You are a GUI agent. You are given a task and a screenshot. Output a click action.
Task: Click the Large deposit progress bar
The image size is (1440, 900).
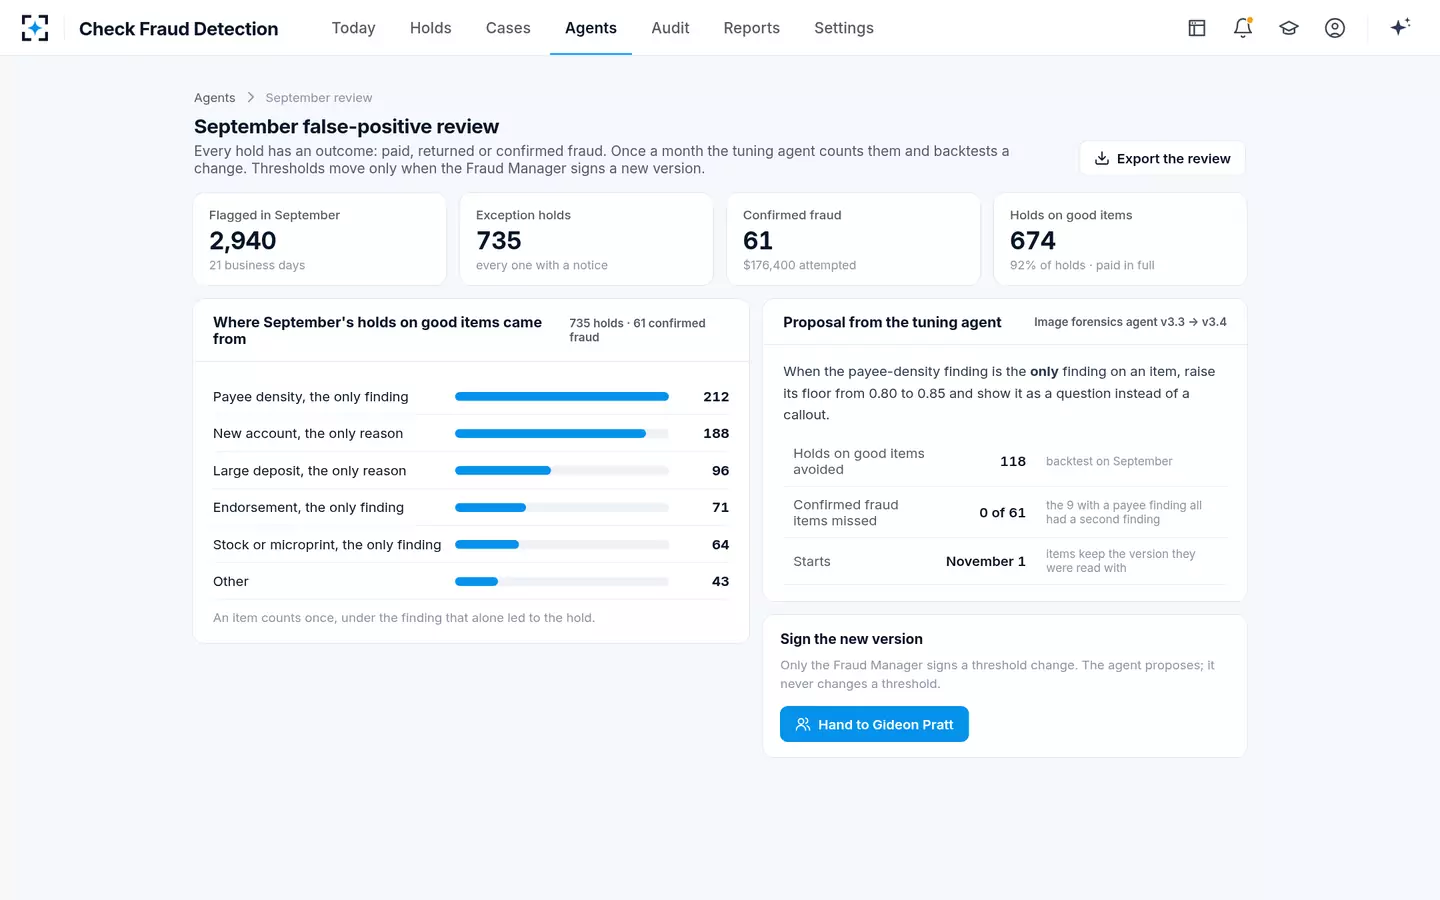(562, 470)
